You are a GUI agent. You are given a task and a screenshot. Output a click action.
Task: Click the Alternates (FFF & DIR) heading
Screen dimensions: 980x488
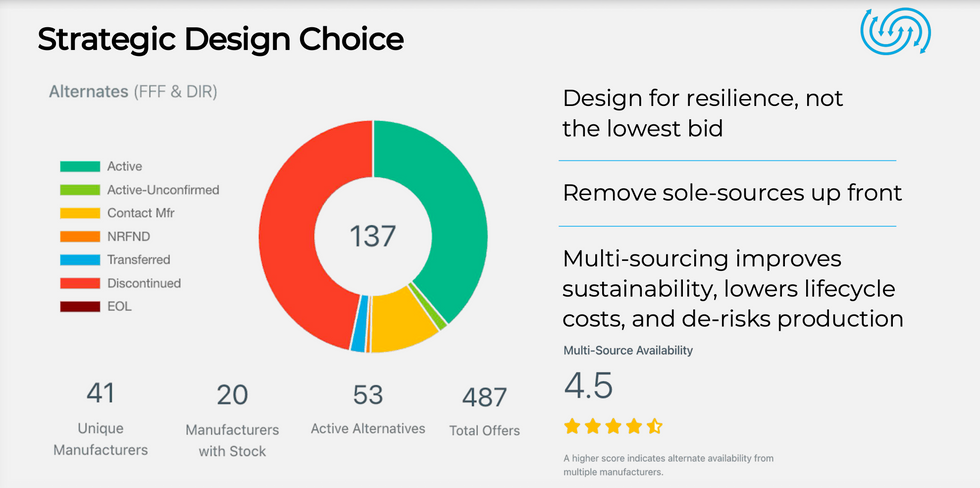(133, 92)
